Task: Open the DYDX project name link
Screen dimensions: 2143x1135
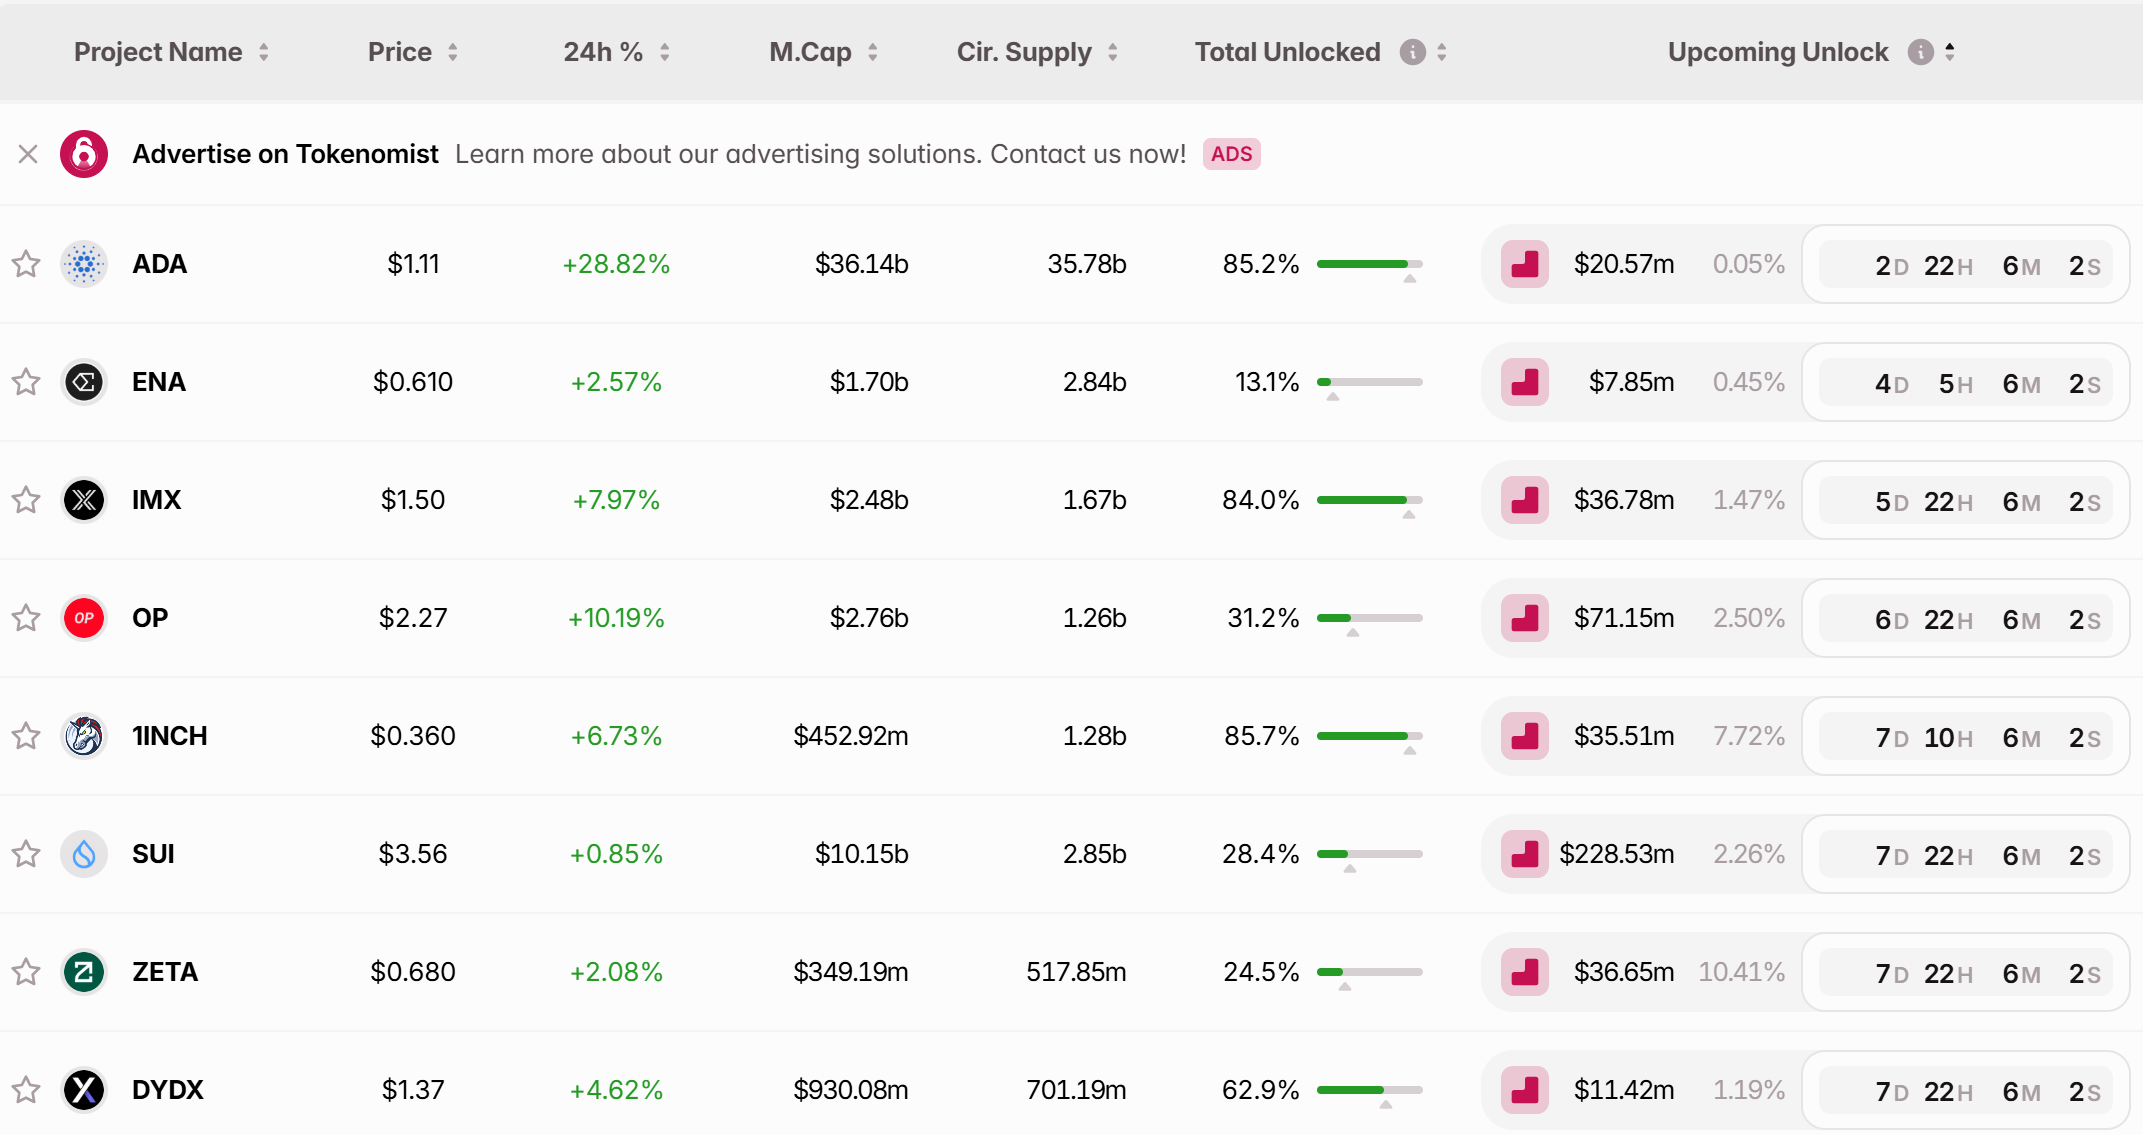Action: [x=168, y=1090]
